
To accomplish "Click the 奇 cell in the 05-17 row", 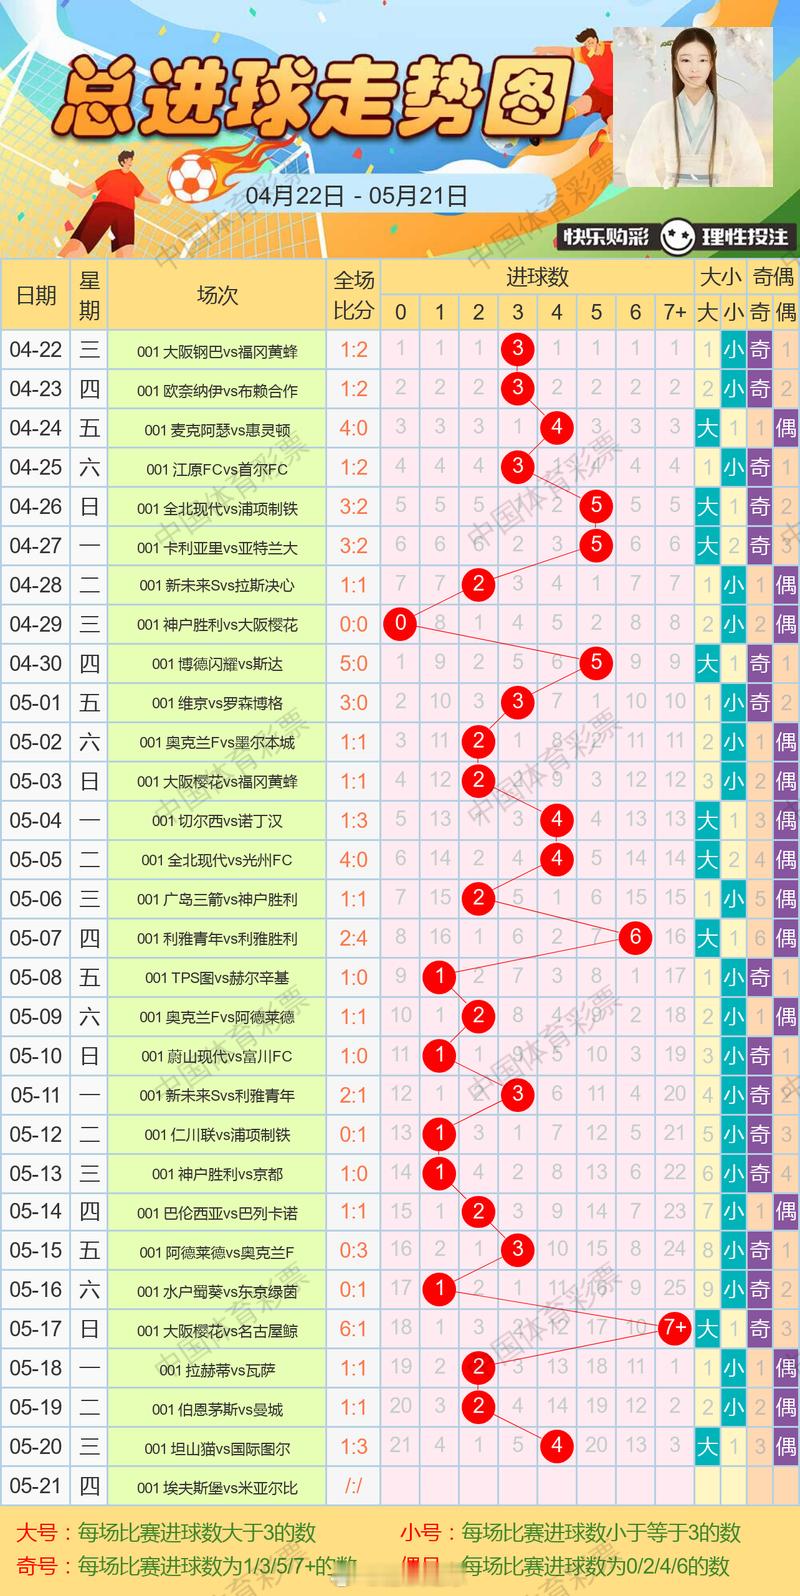I will (760, 1330).
